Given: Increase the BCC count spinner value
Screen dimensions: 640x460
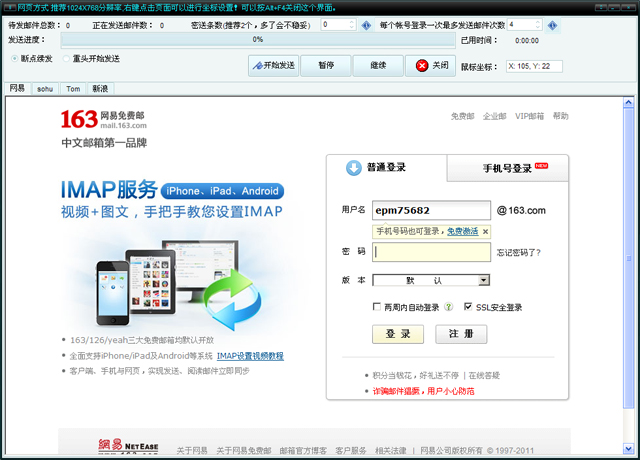Looking at the screenshot, I should click(352, 22).
